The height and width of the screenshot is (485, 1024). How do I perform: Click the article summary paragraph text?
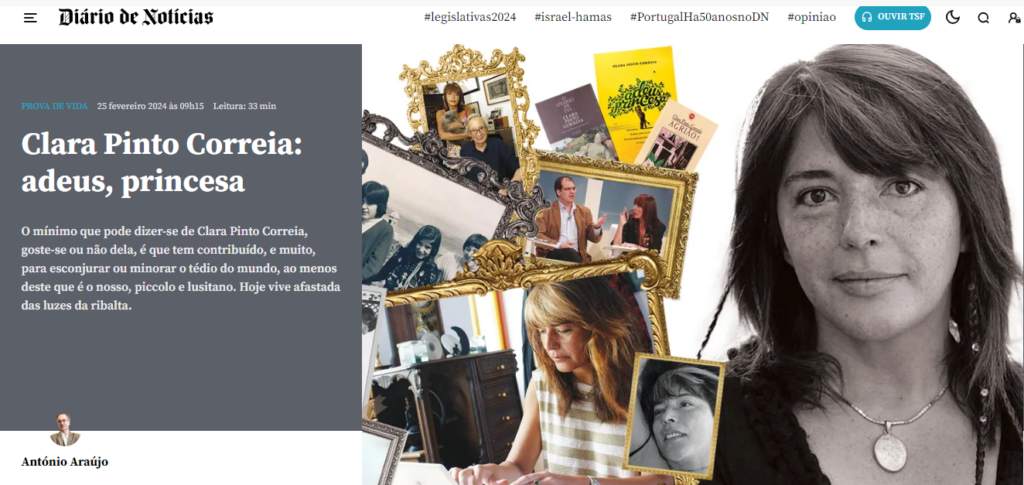[x=181, y=268]
